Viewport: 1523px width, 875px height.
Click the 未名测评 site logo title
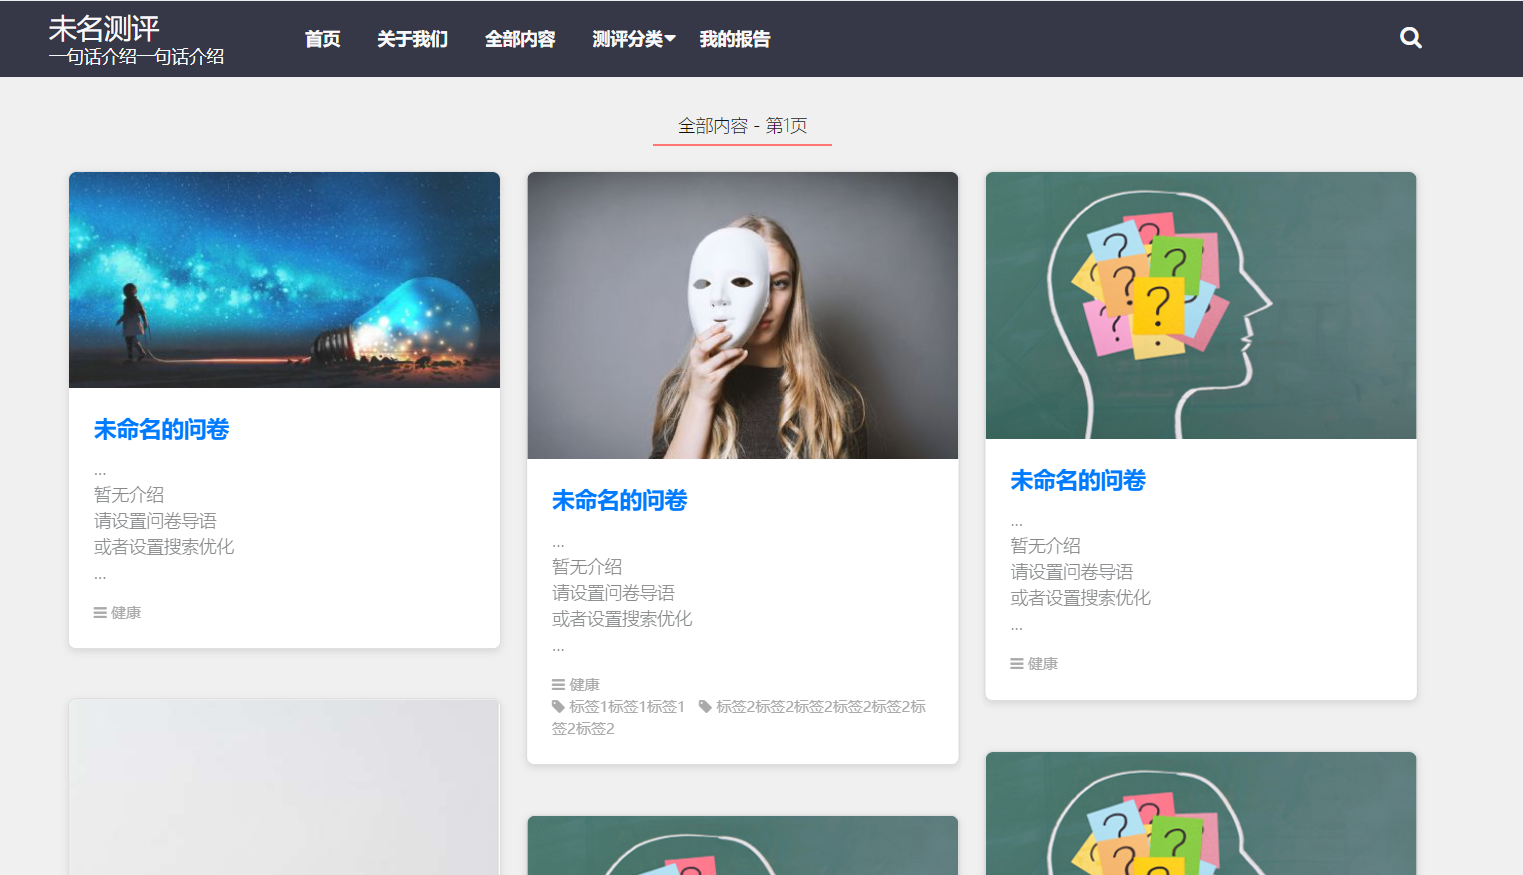click(x=104, y=28)
